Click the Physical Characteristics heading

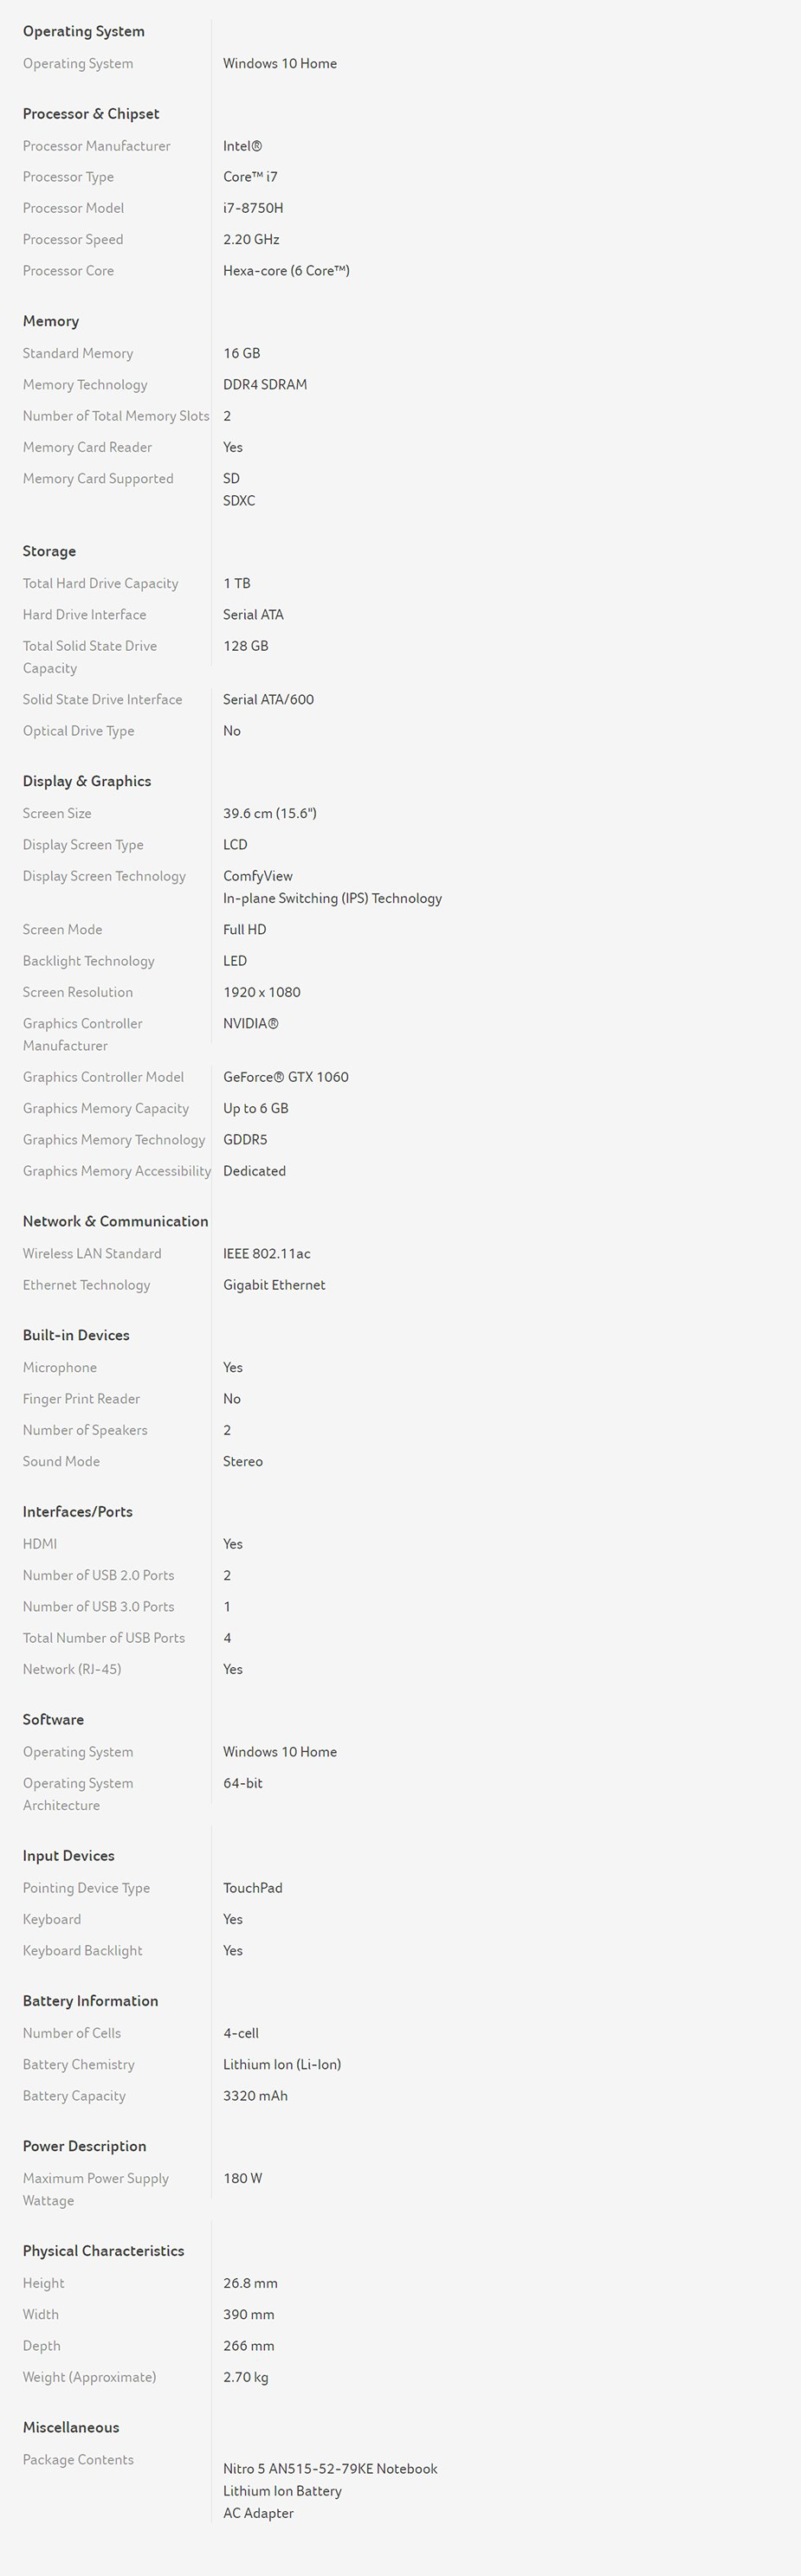104,2250
